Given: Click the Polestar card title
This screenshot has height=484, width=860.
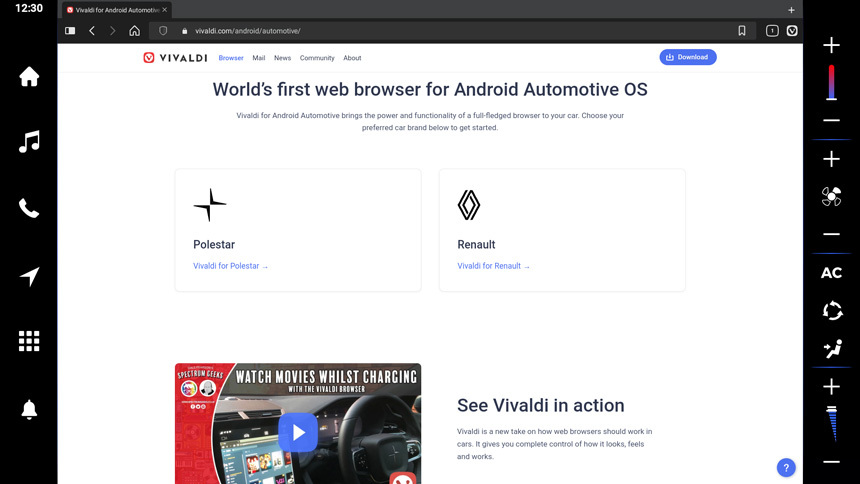Looking at the screenshot, I should click(x=214, y=244).
